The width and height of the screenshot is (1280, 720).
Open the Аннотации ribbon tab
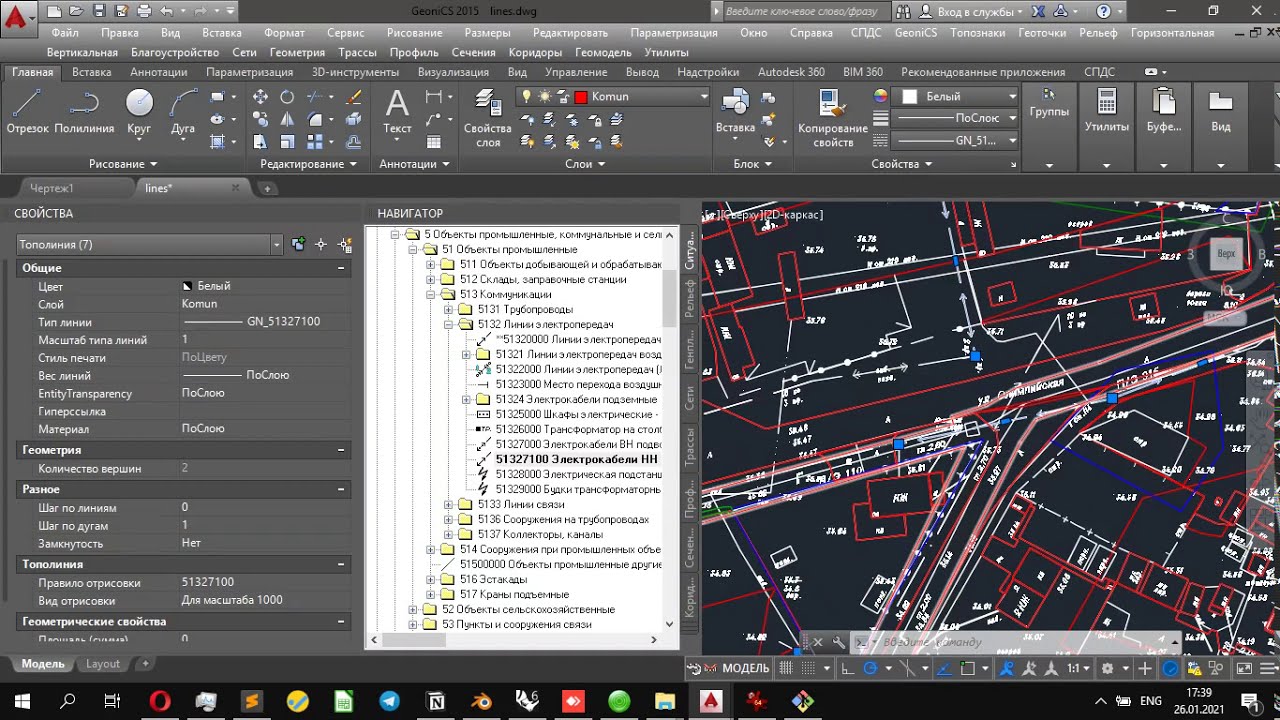[x=158, y=72]
